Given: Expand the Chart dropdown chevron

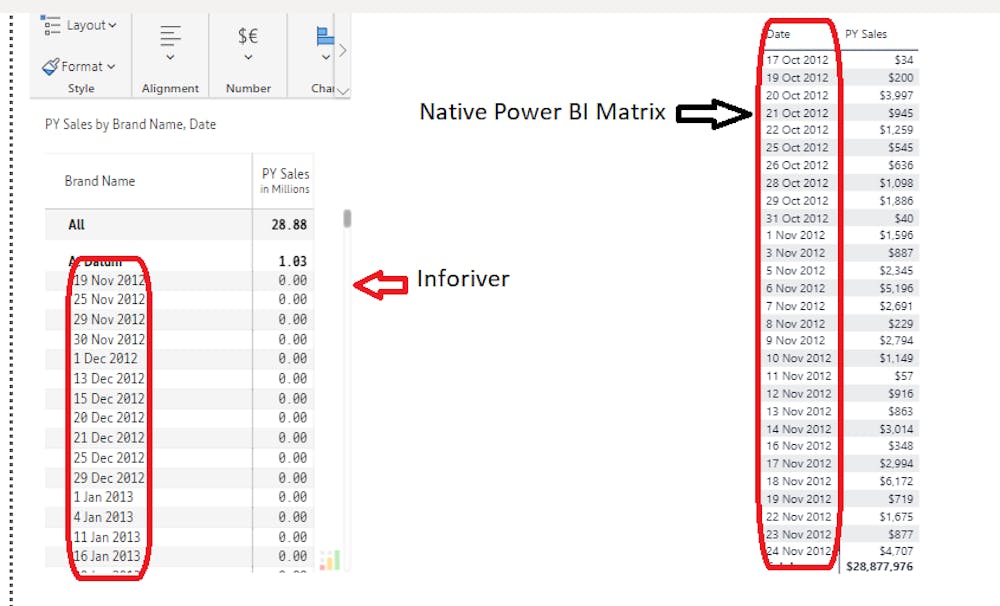Looking at the screenshot, I should tap(326, 57).
